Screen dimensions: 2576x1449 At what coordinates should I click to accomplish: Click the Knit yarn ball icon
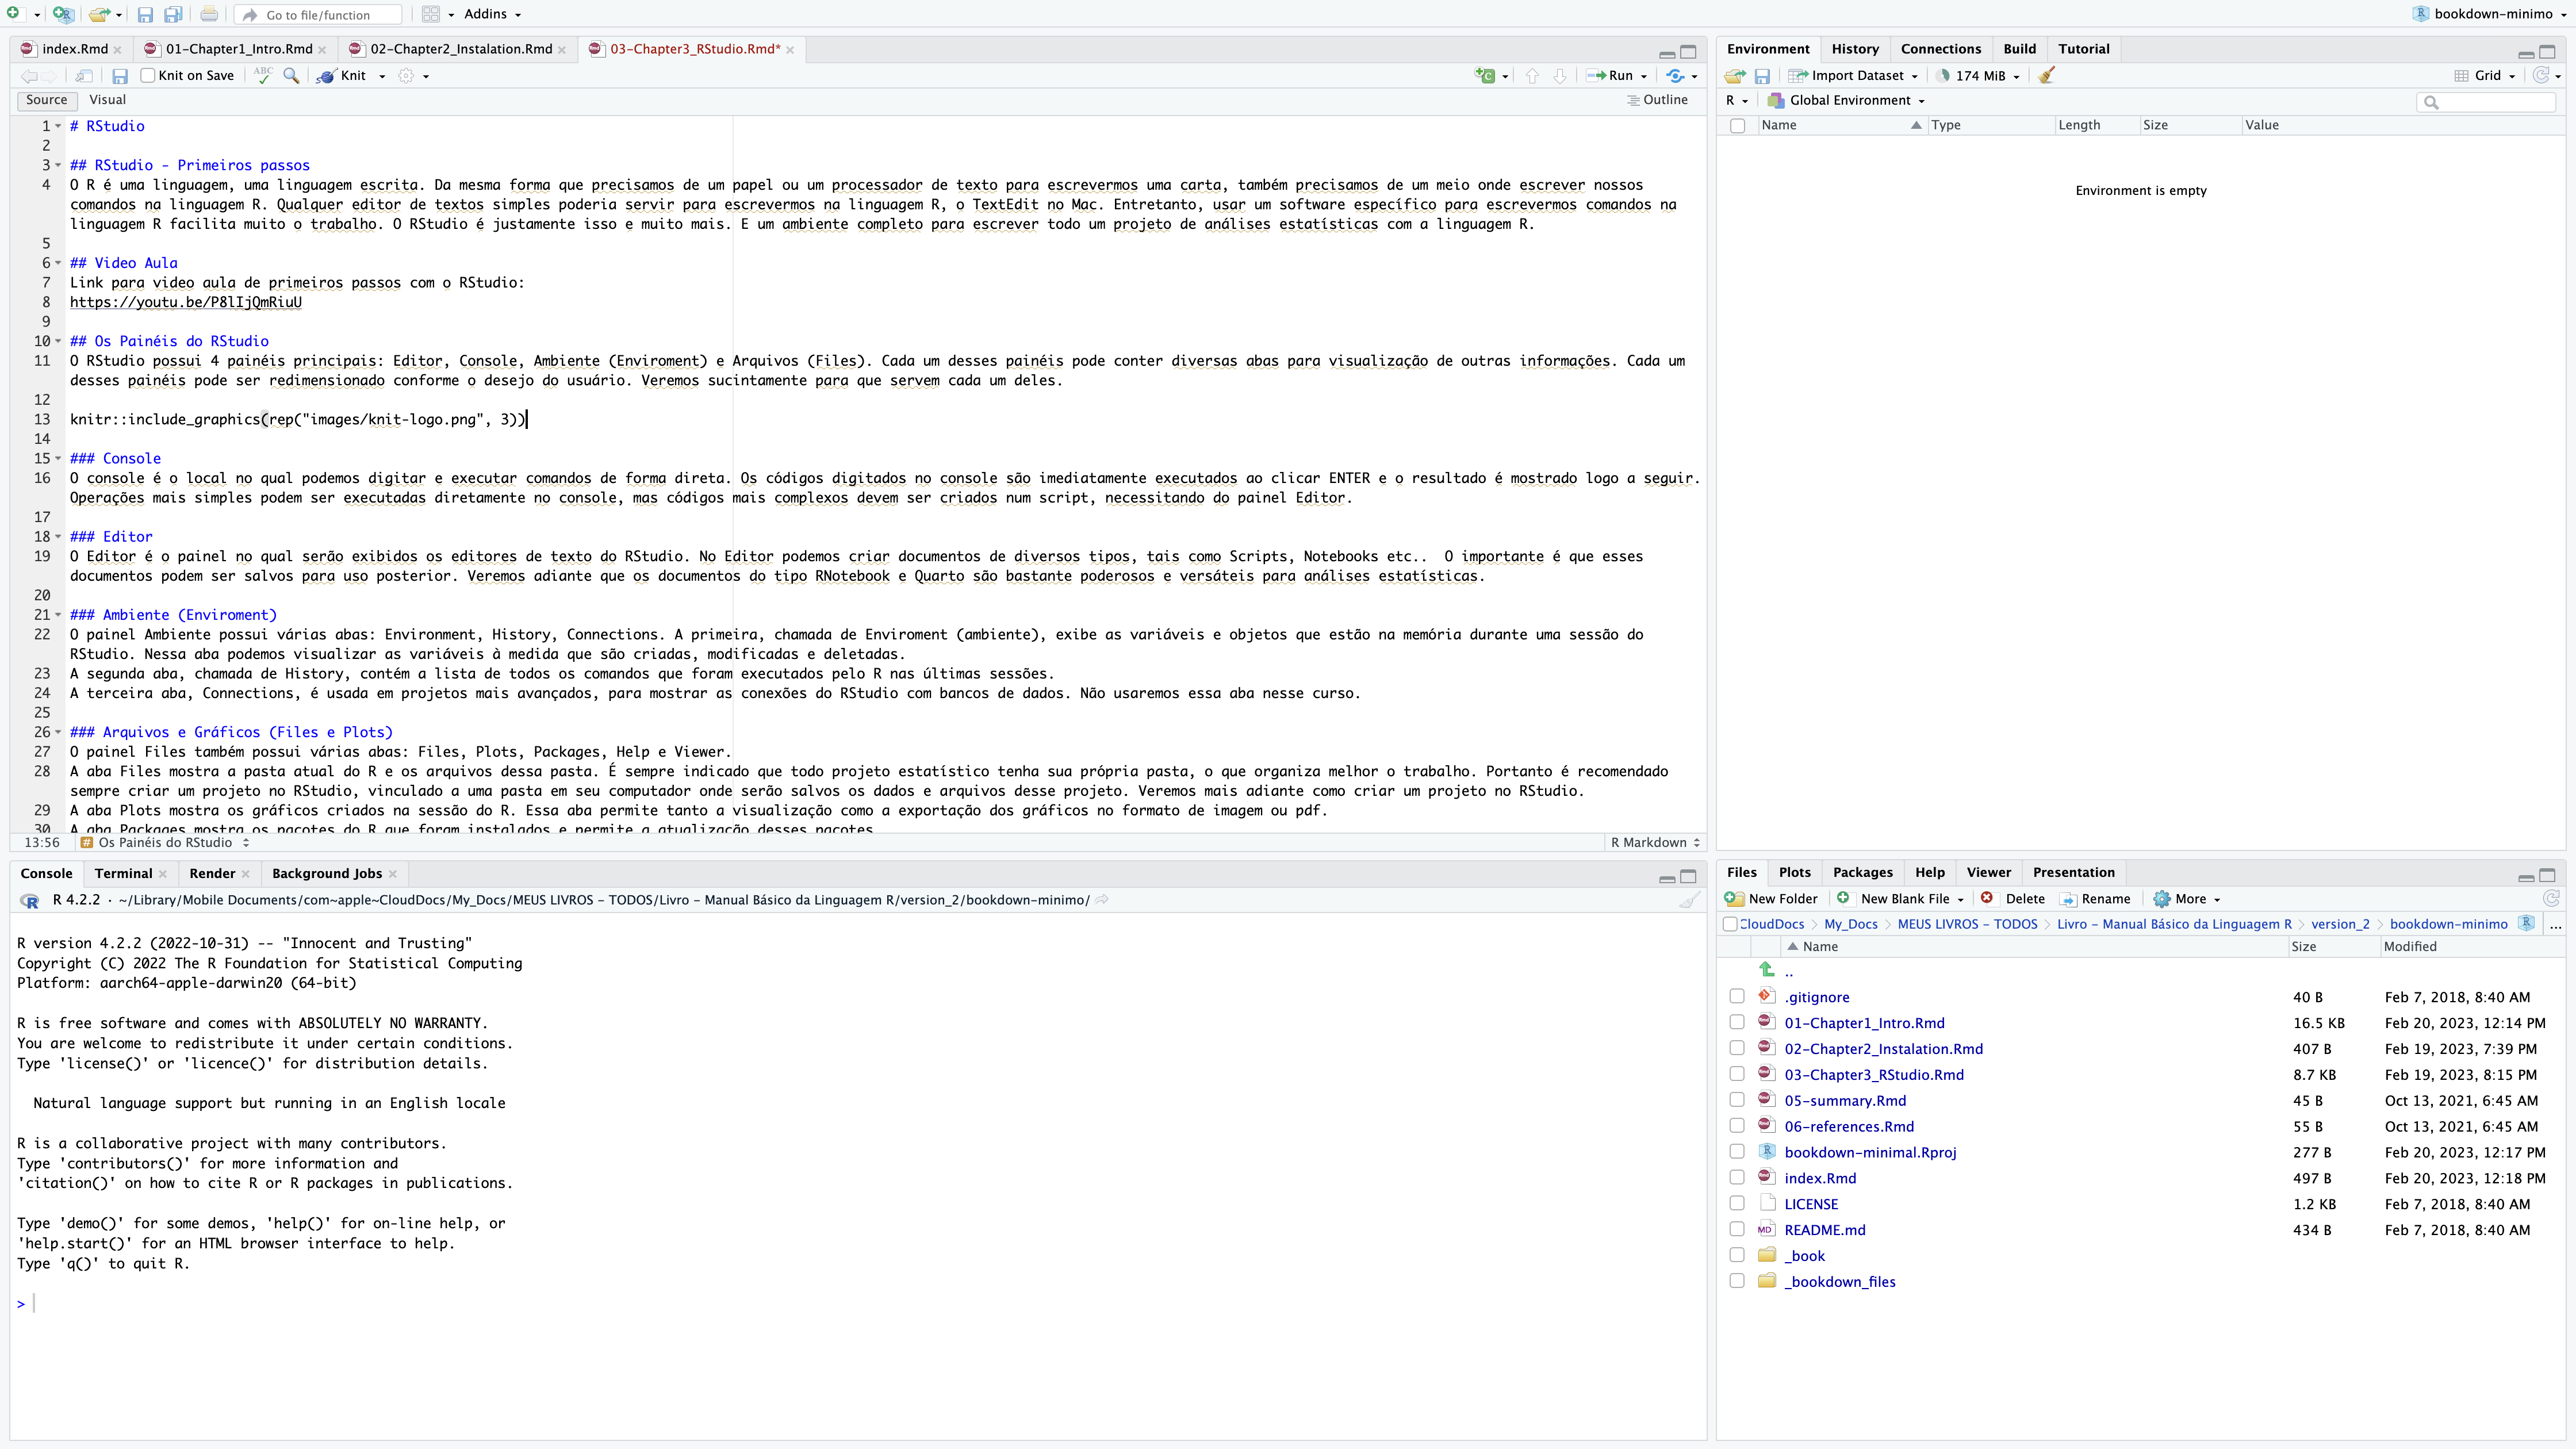326,76
